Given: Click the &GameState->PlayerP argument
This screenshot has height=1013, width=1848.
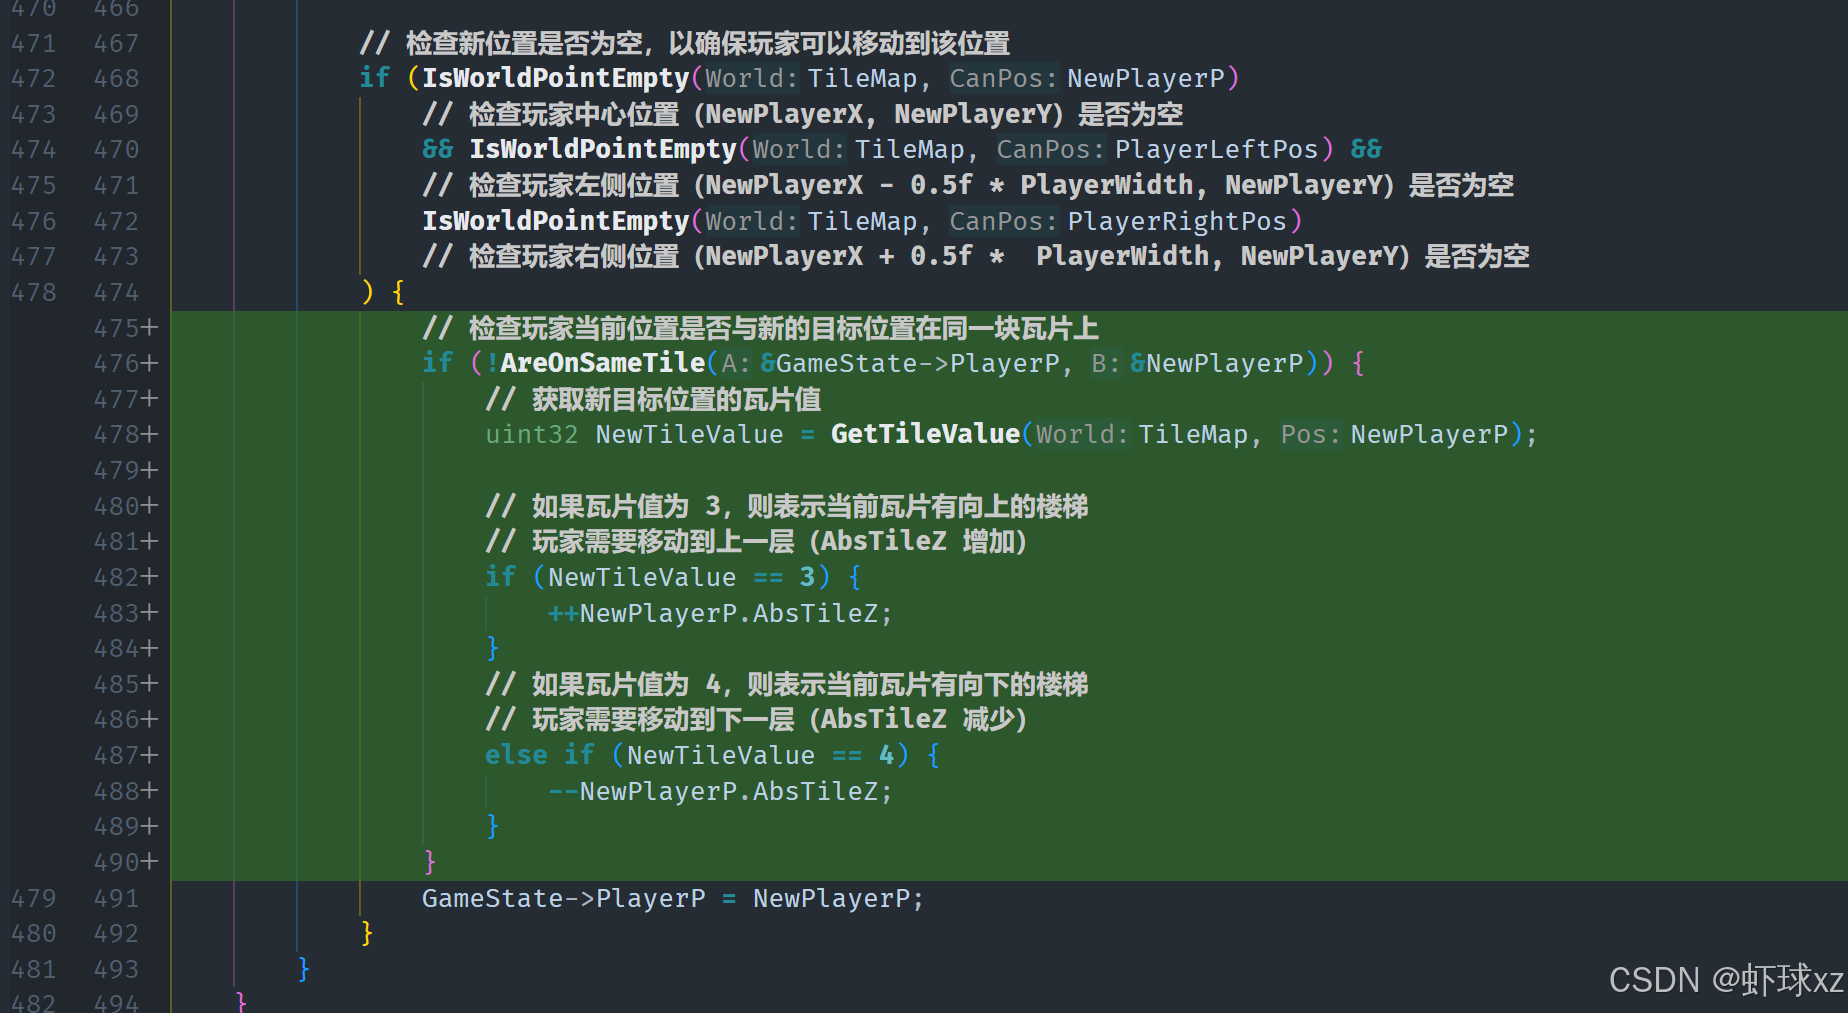Looking at the screenshot, I should pyautogui.click(x=909, y=363).
